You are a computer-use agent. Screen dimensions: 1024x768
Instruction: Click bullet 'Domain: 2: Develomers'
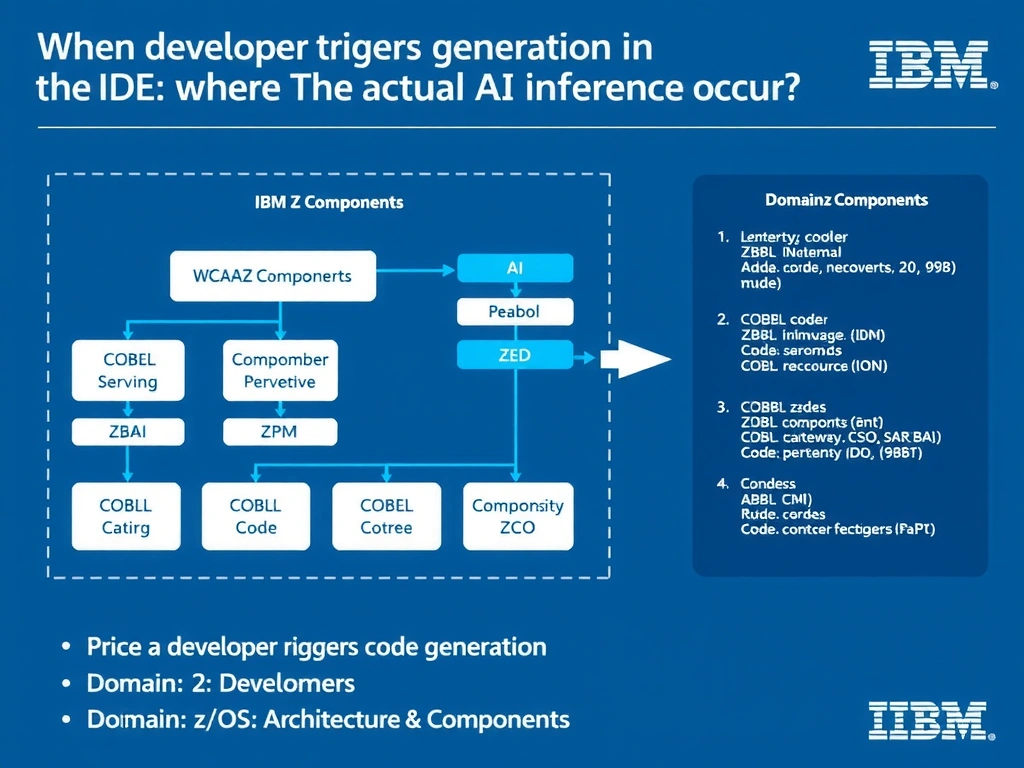click(221, 683)
